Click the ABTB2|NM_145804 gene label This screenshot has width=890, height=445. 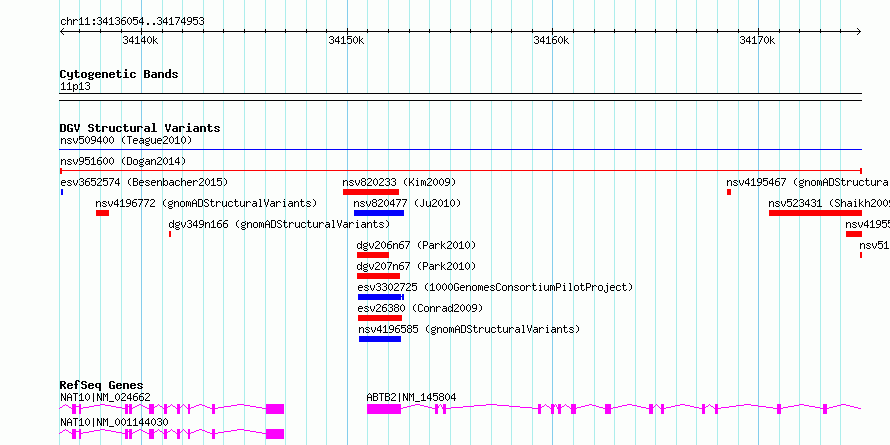coord(412,398)
